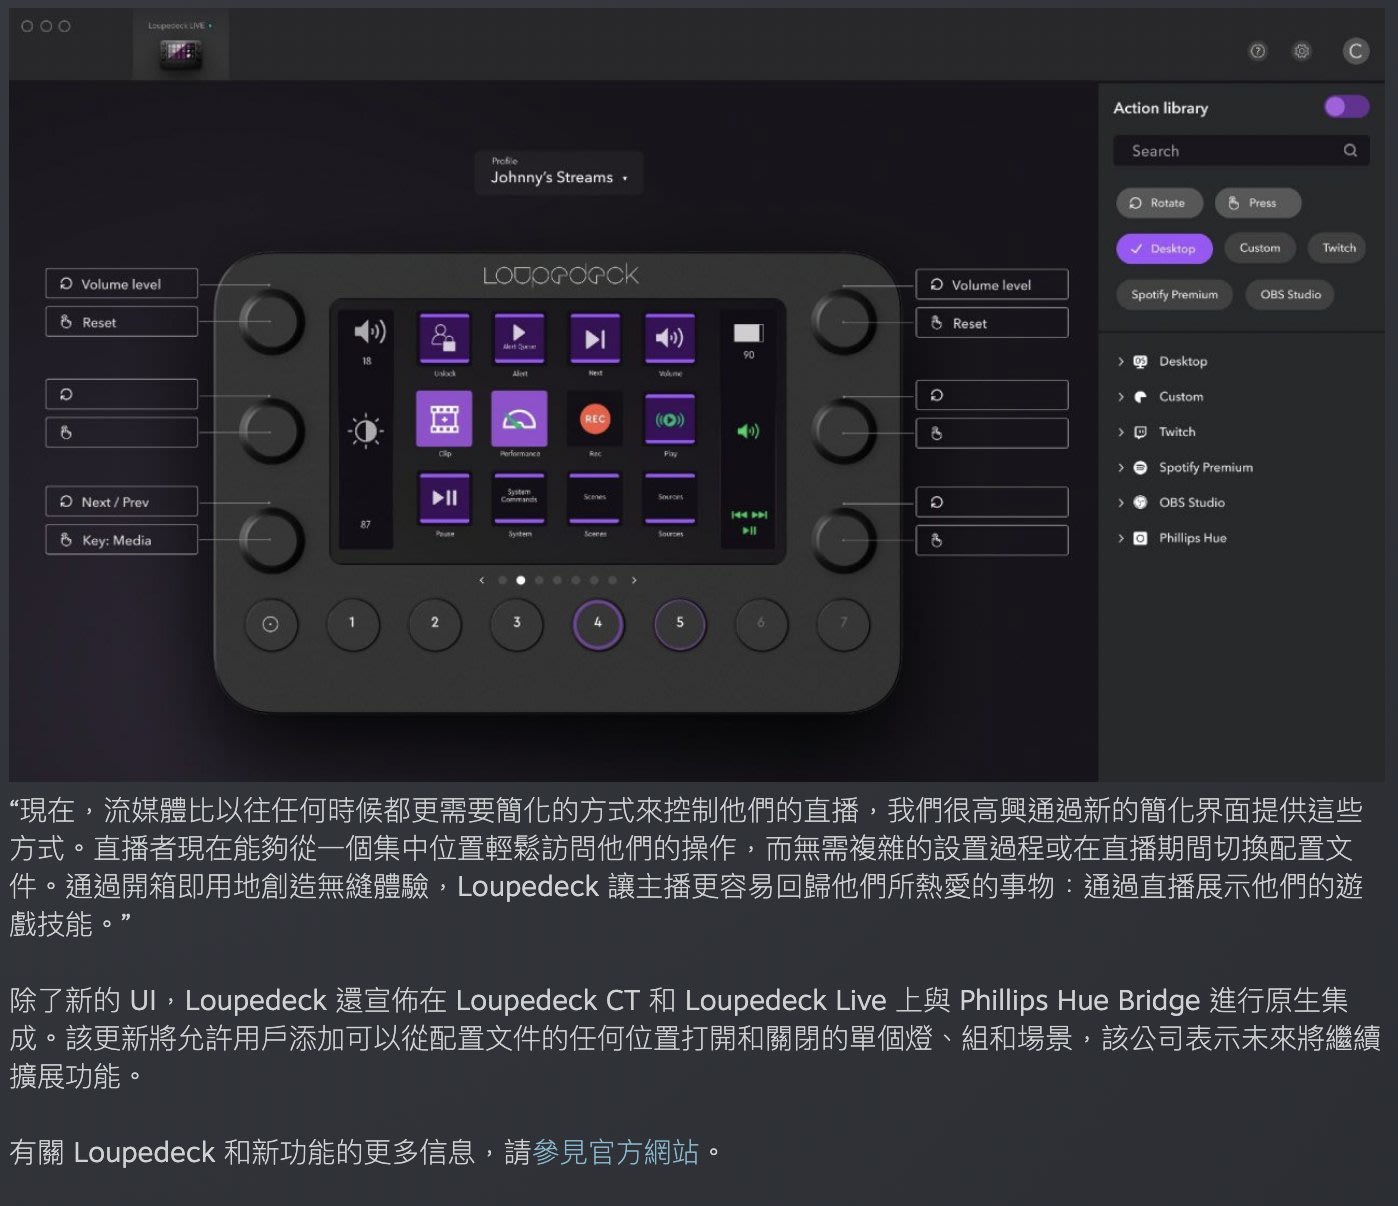Select the green media transport icons
Image resolution: width=1398 pixels, height=1206 pixels.
coord(749,522)
